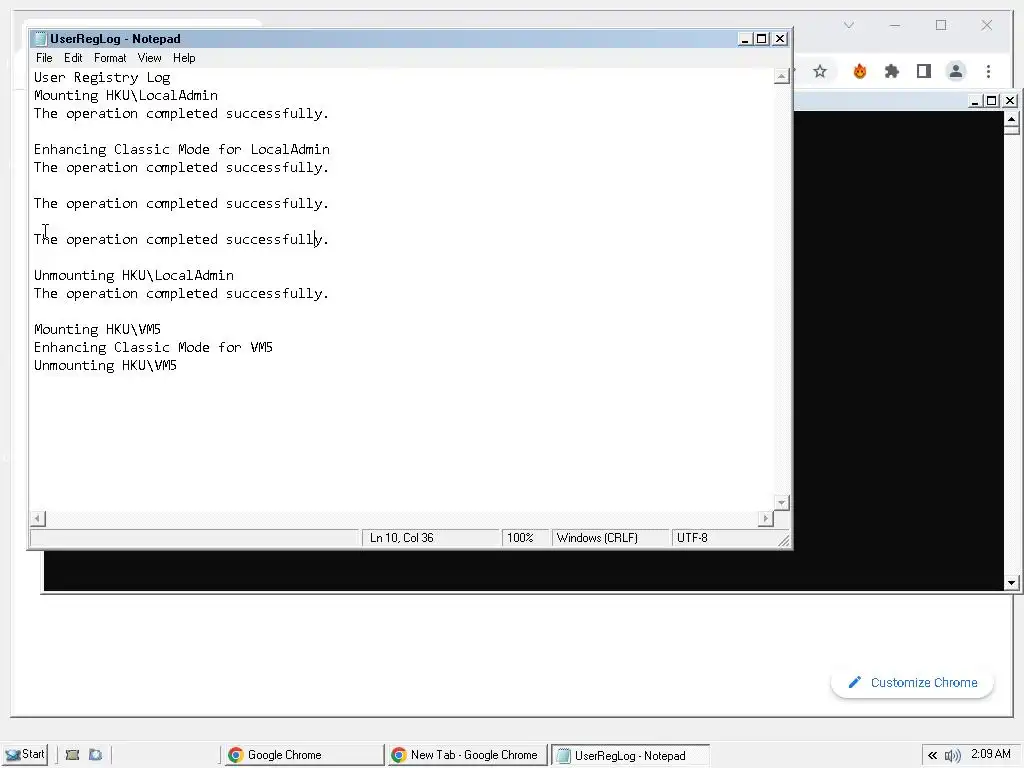
Task: Click the 2:09 AM clock in the tray
Action: tap(990, 754)
